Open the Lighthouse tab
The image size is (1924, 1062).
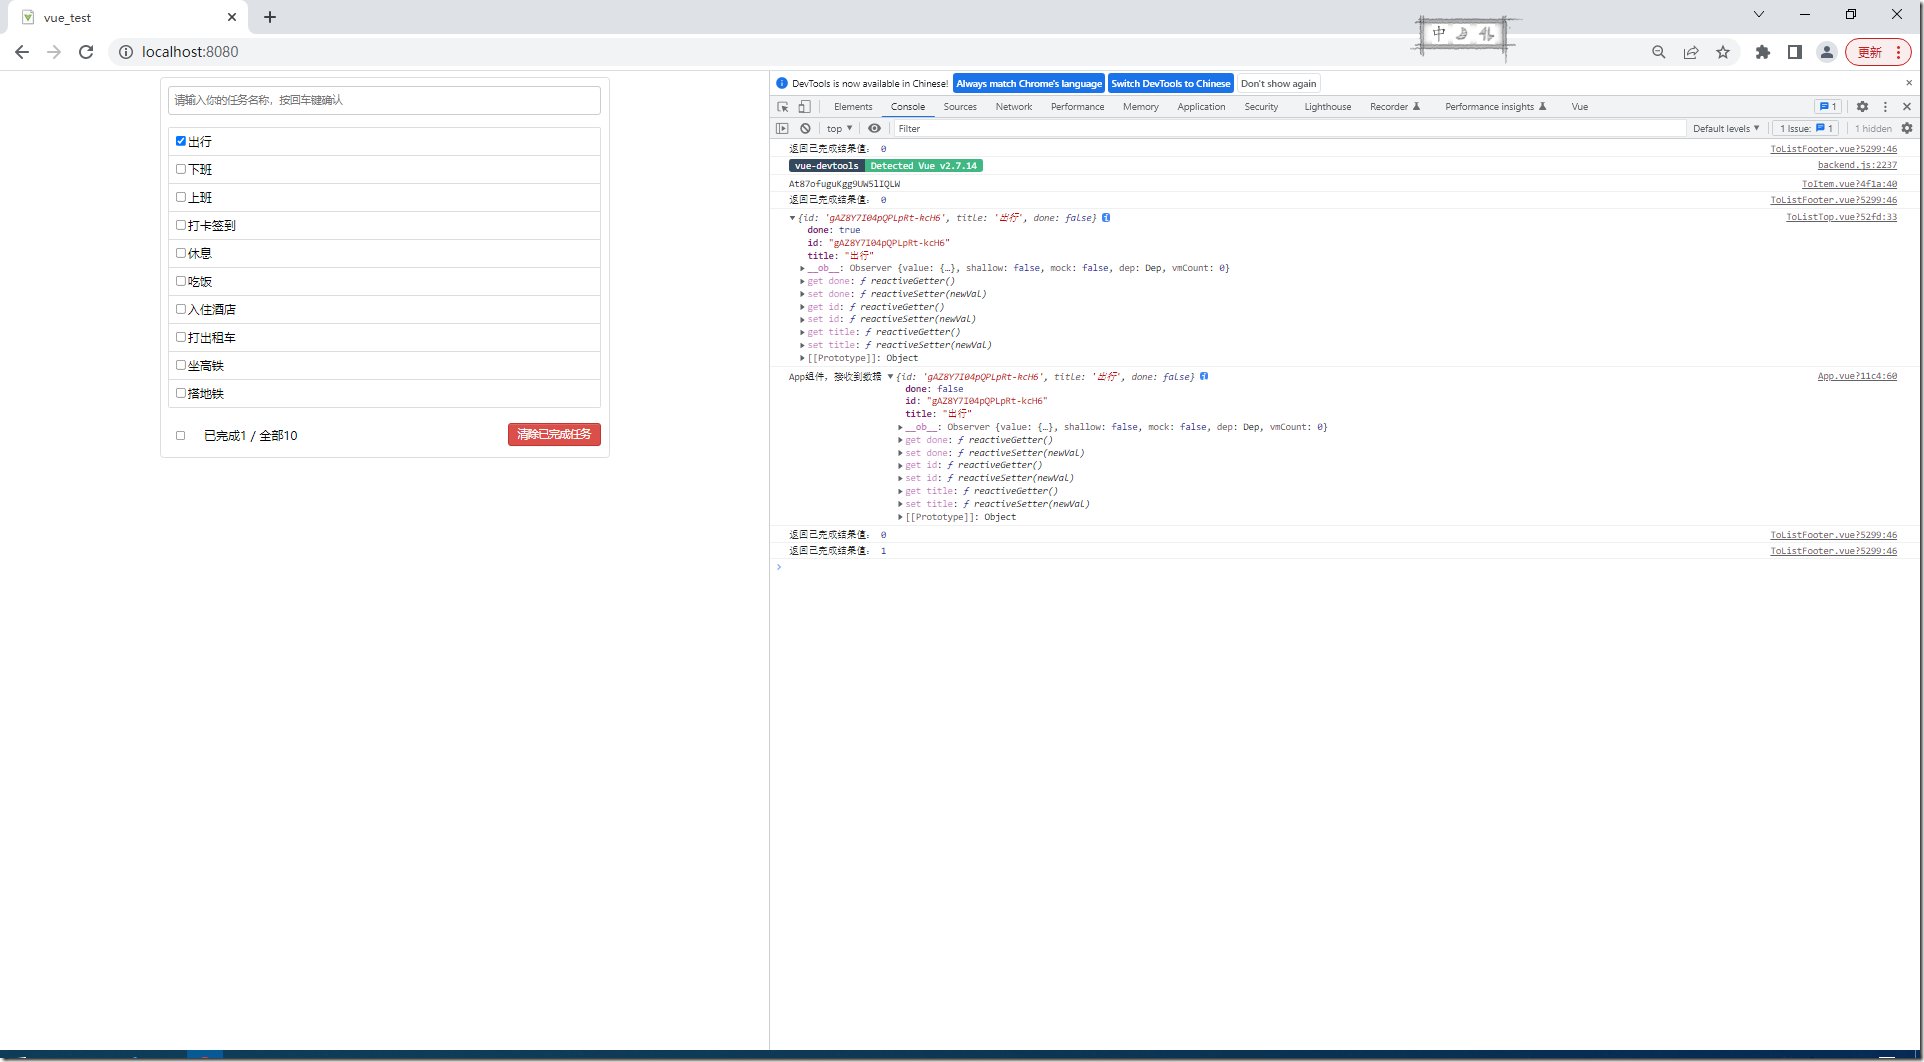click(1327, 107)
